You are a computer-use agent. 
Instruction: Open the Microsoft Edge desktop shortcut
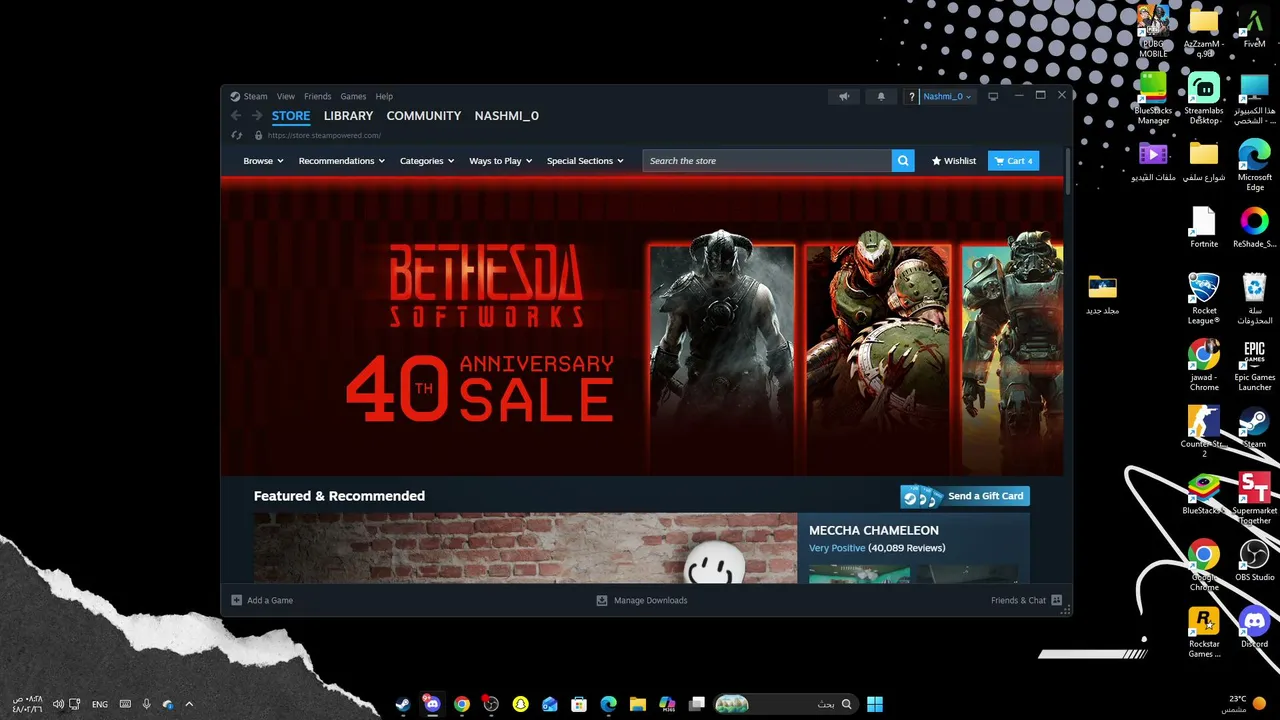1254,166
